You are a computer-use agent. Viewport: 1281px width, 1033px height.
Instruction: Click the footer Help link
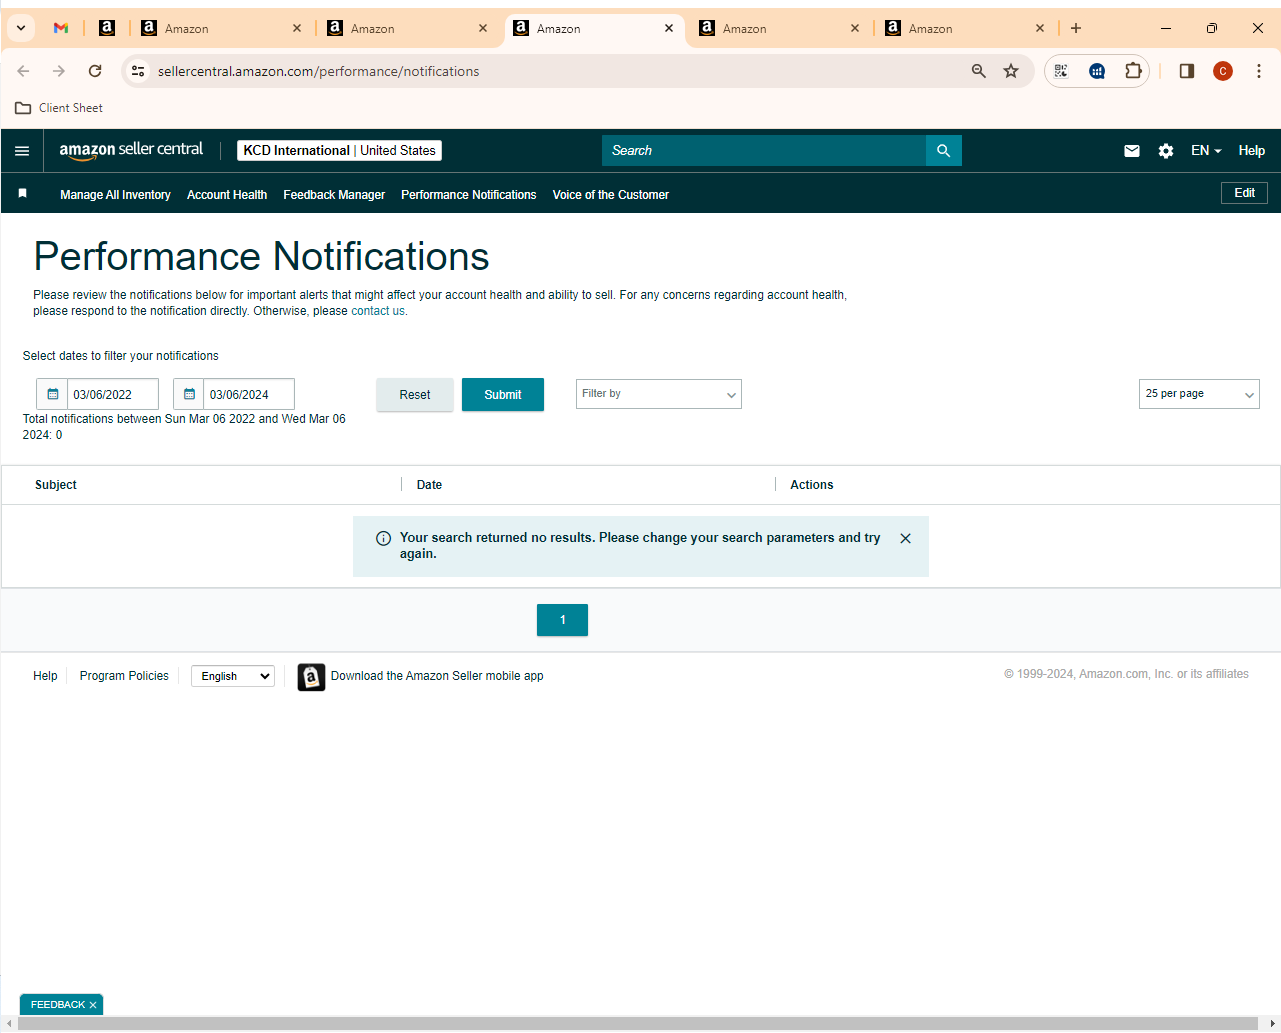(x=45, y=676)
